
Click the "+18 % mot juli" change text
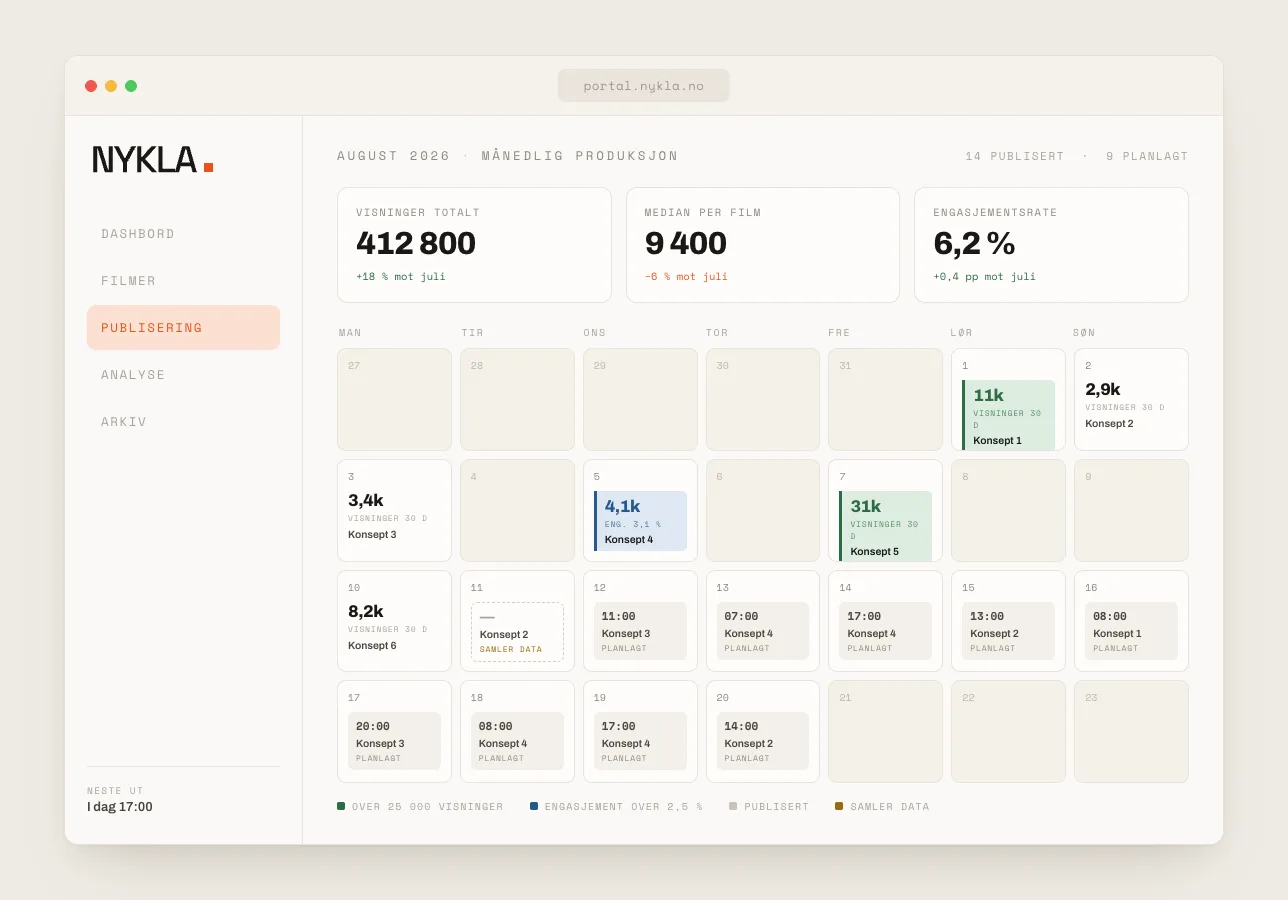click(x=401, y=276)
